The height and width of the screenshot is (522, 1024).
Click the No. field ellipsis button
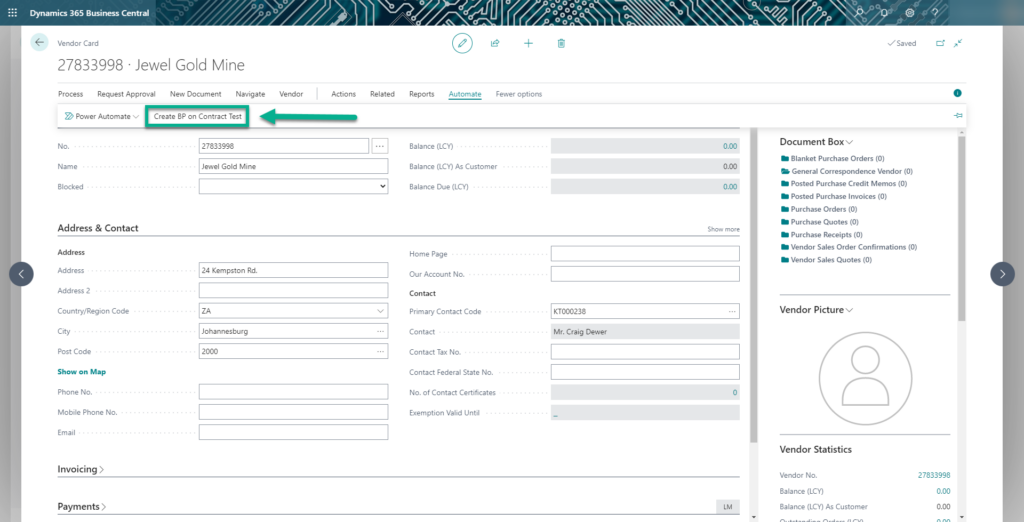click(379, 146)
